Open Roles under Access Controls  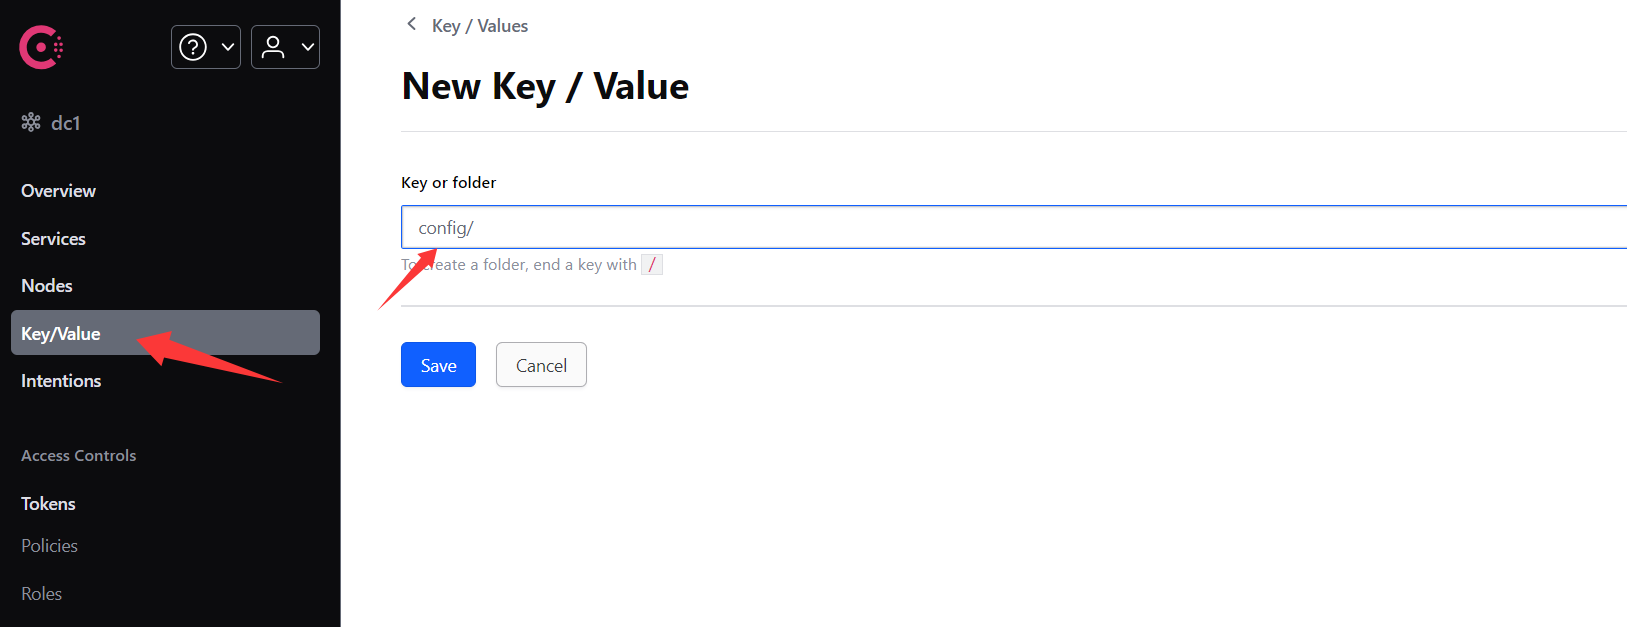[41, 594]
